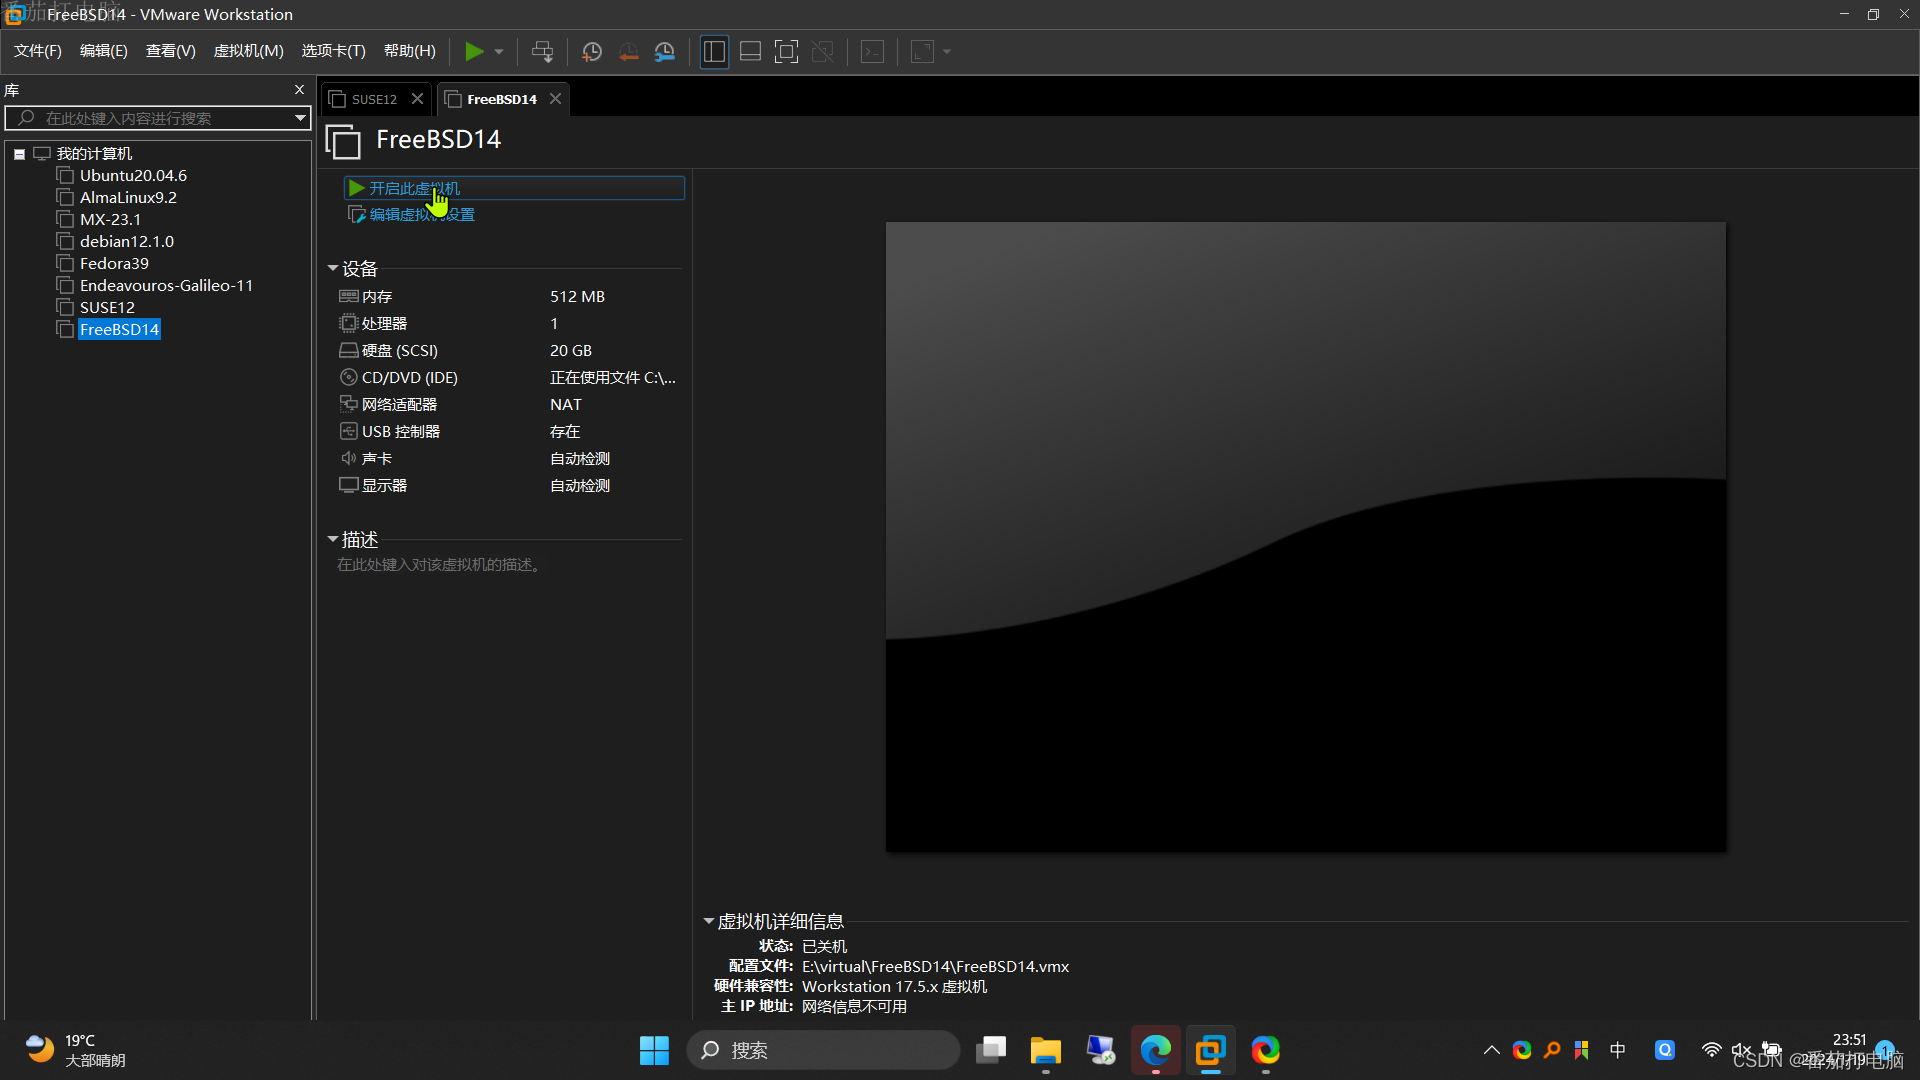Select MX-23.1 in the library
1920x1080 pixels.
click(110, 220)
